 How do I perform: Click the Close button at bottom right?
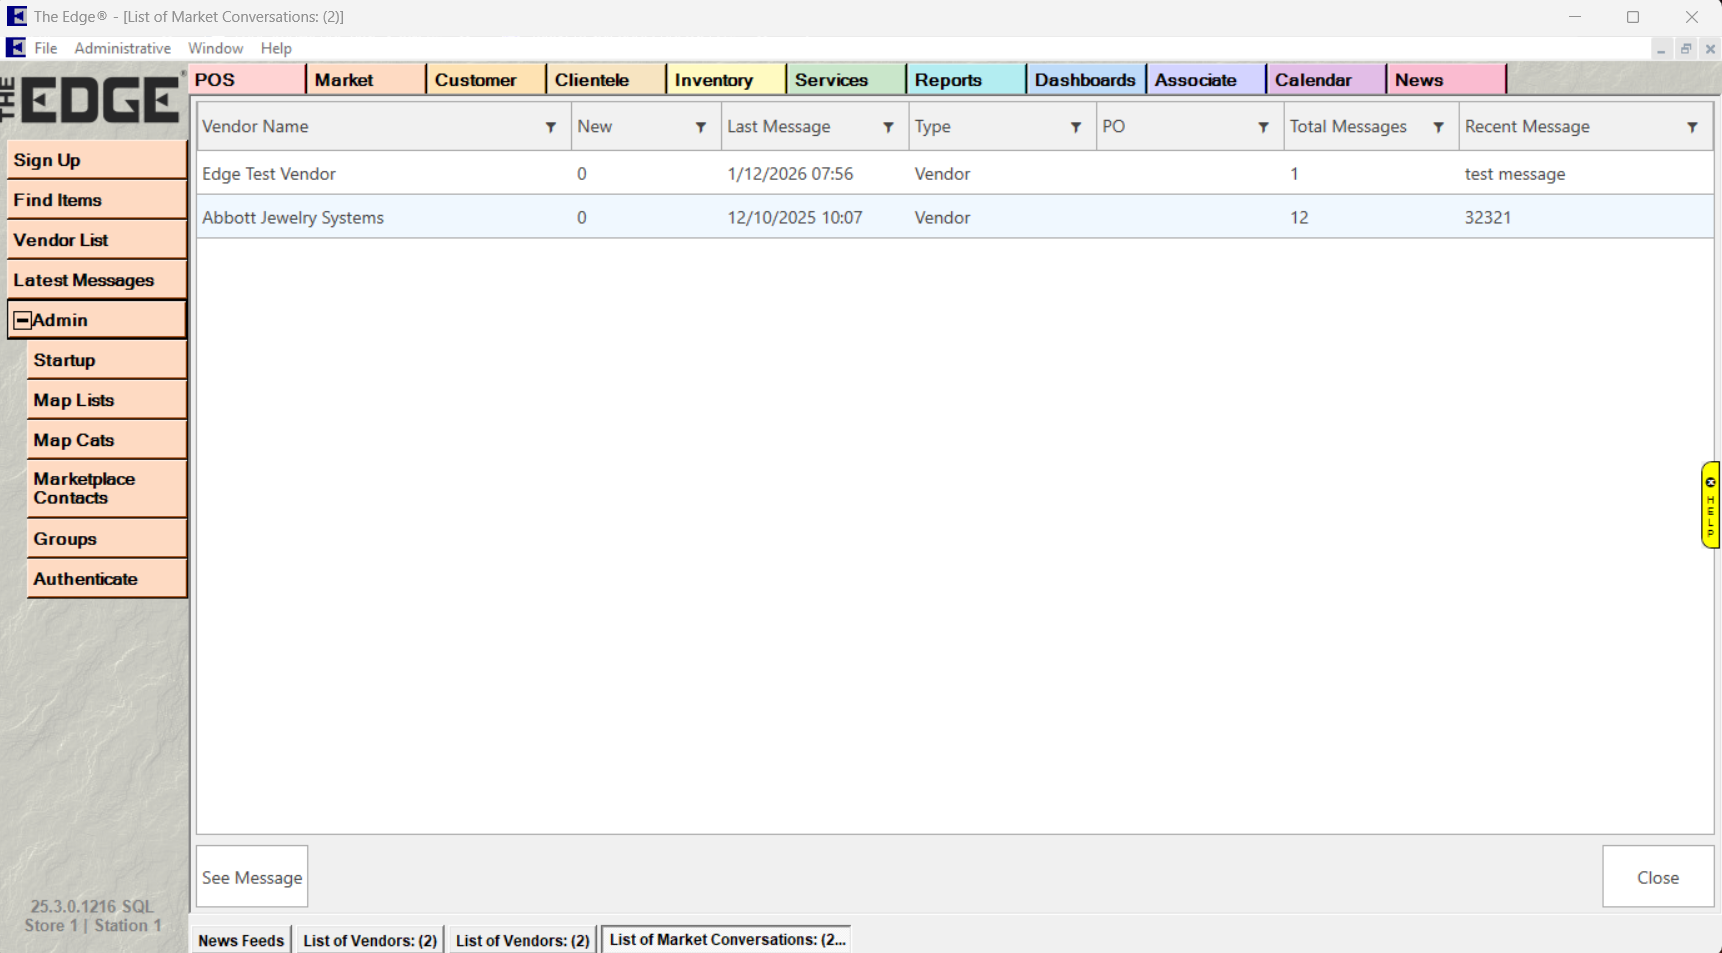[x=1657, y=877]
